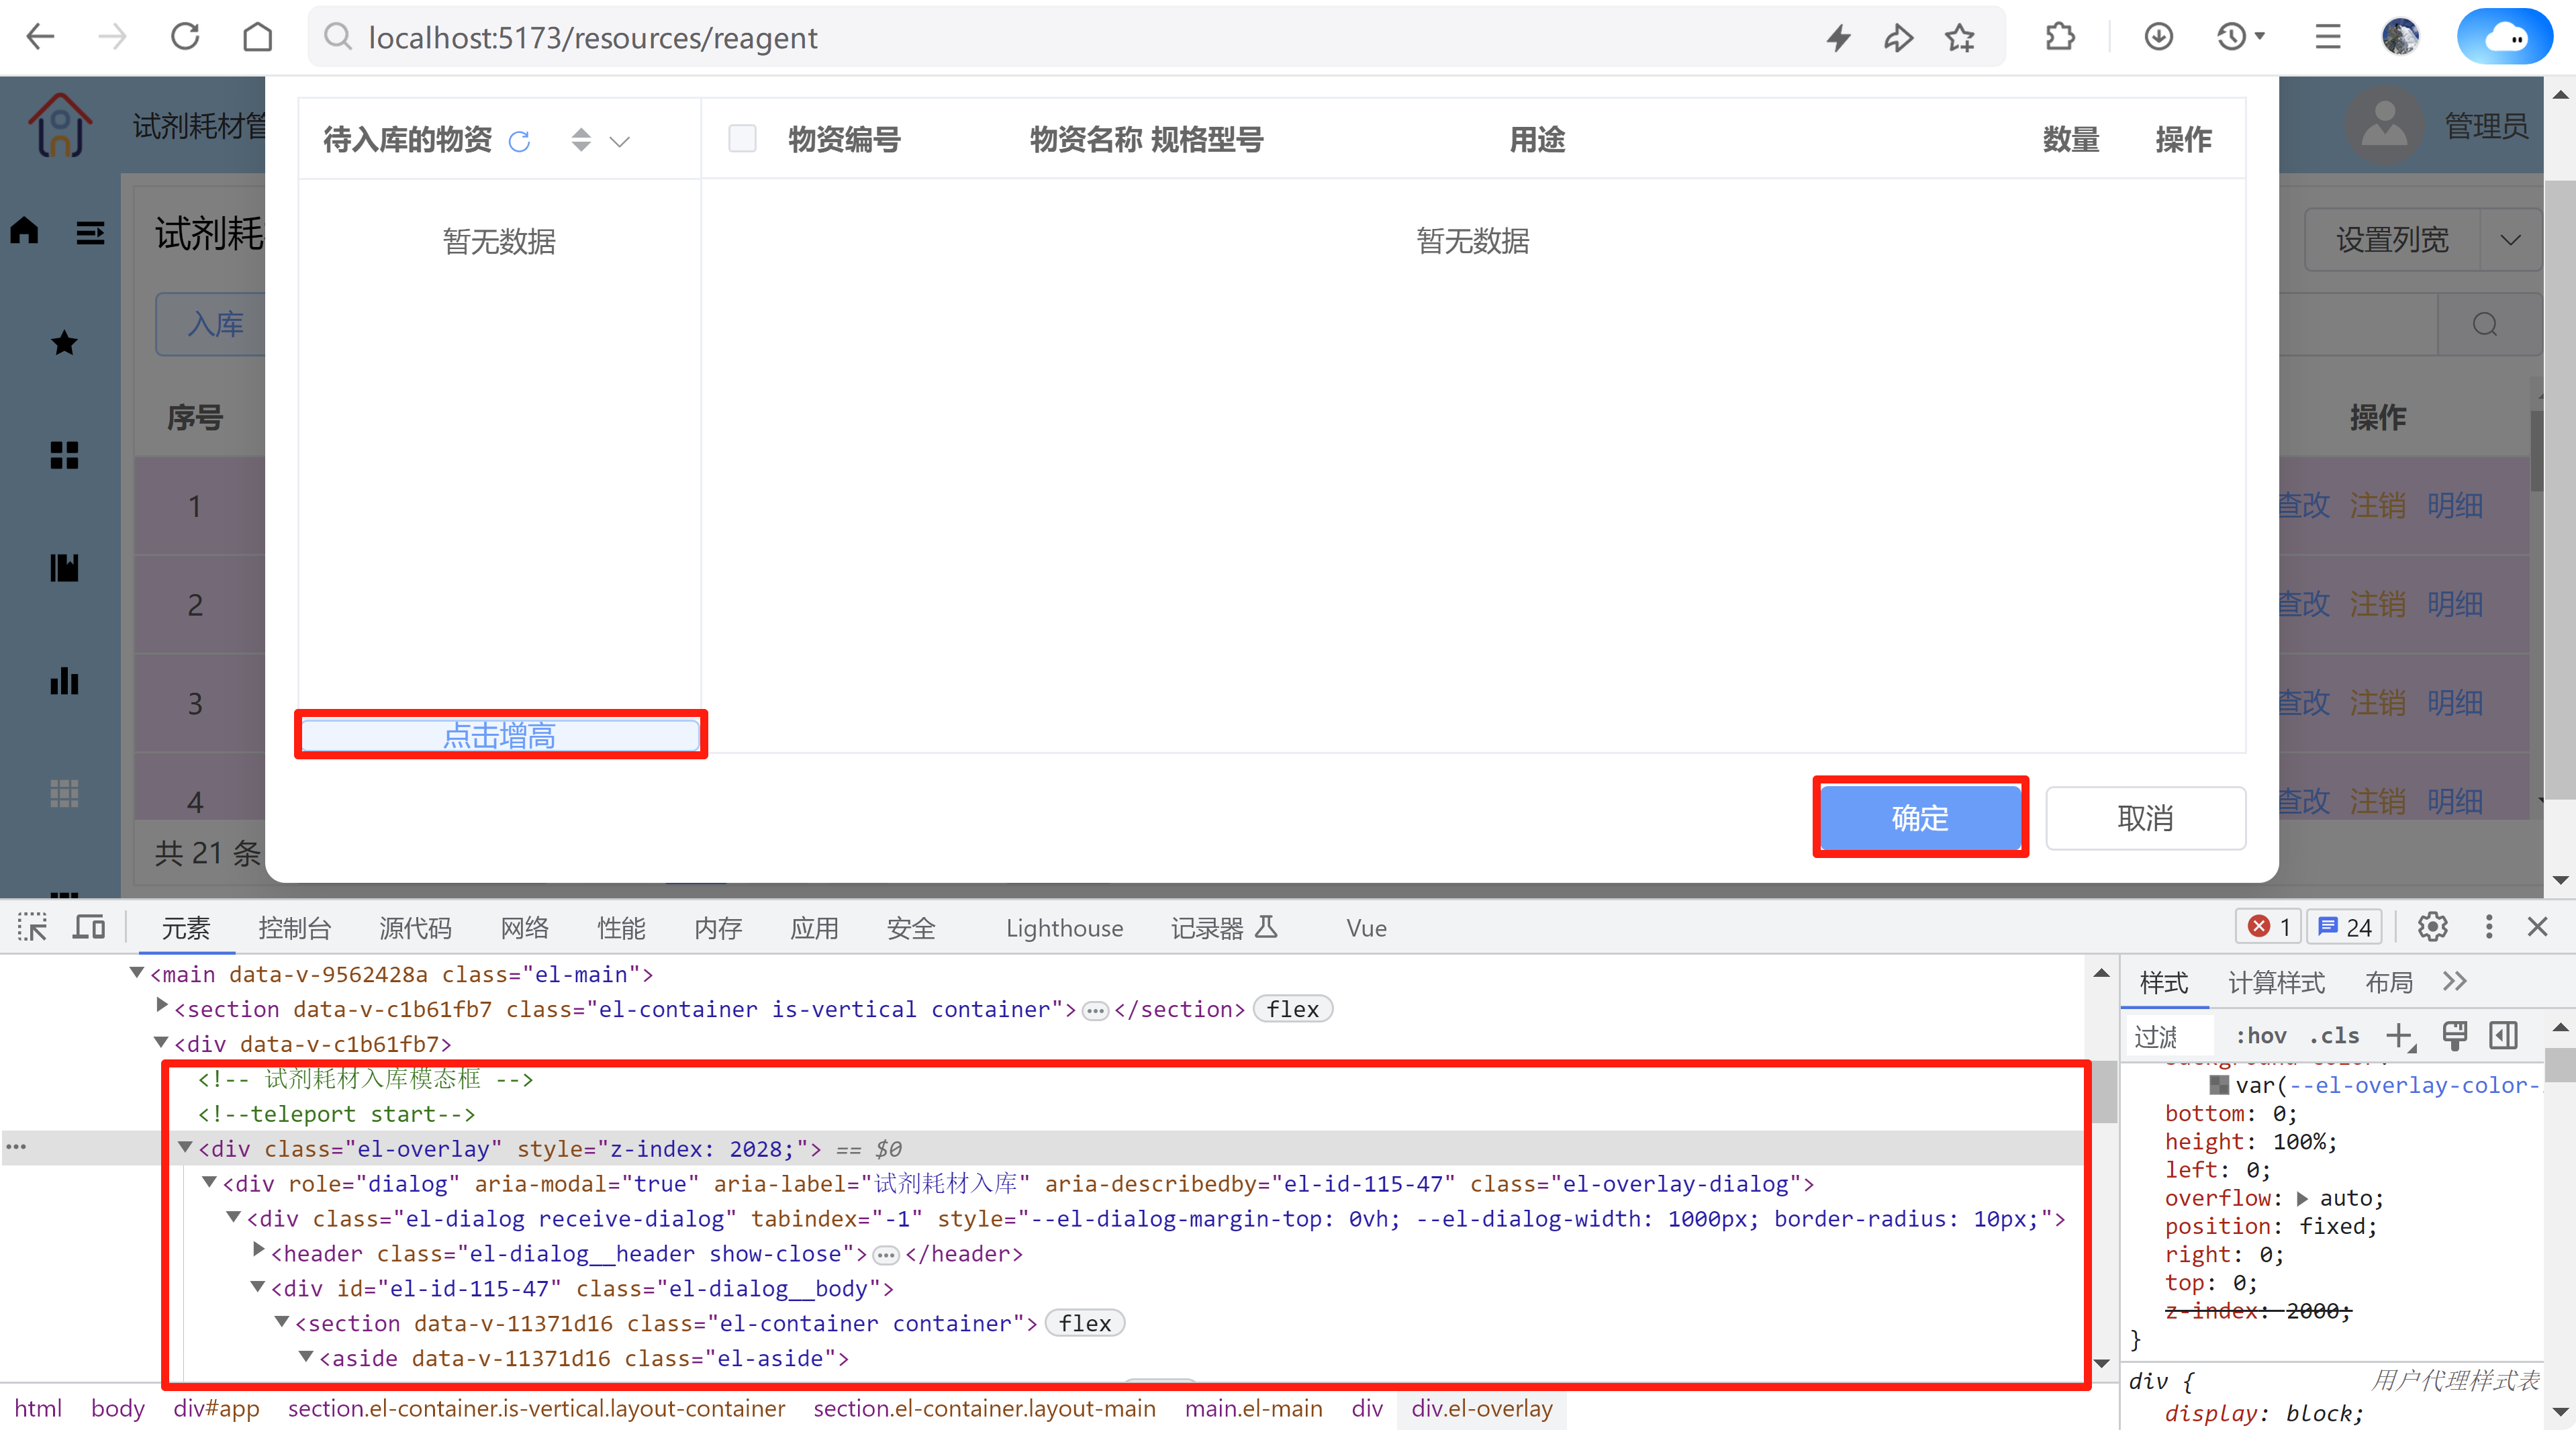Viewport: 2576px width, 1430px height.
Task: Select the home icon in the left sidebar
Action: point(24,230)
